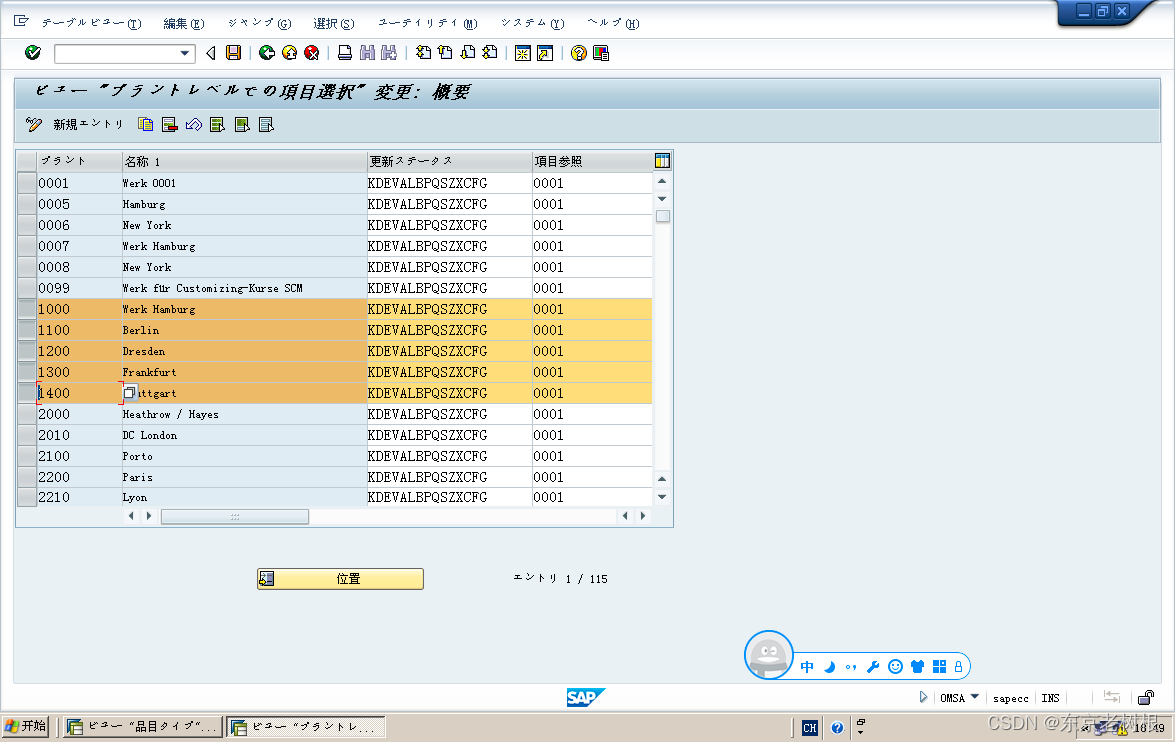Click the Copy entries icon above the table
The image size is (1175, 742).
pyautogui.click(x=145, y=125)
